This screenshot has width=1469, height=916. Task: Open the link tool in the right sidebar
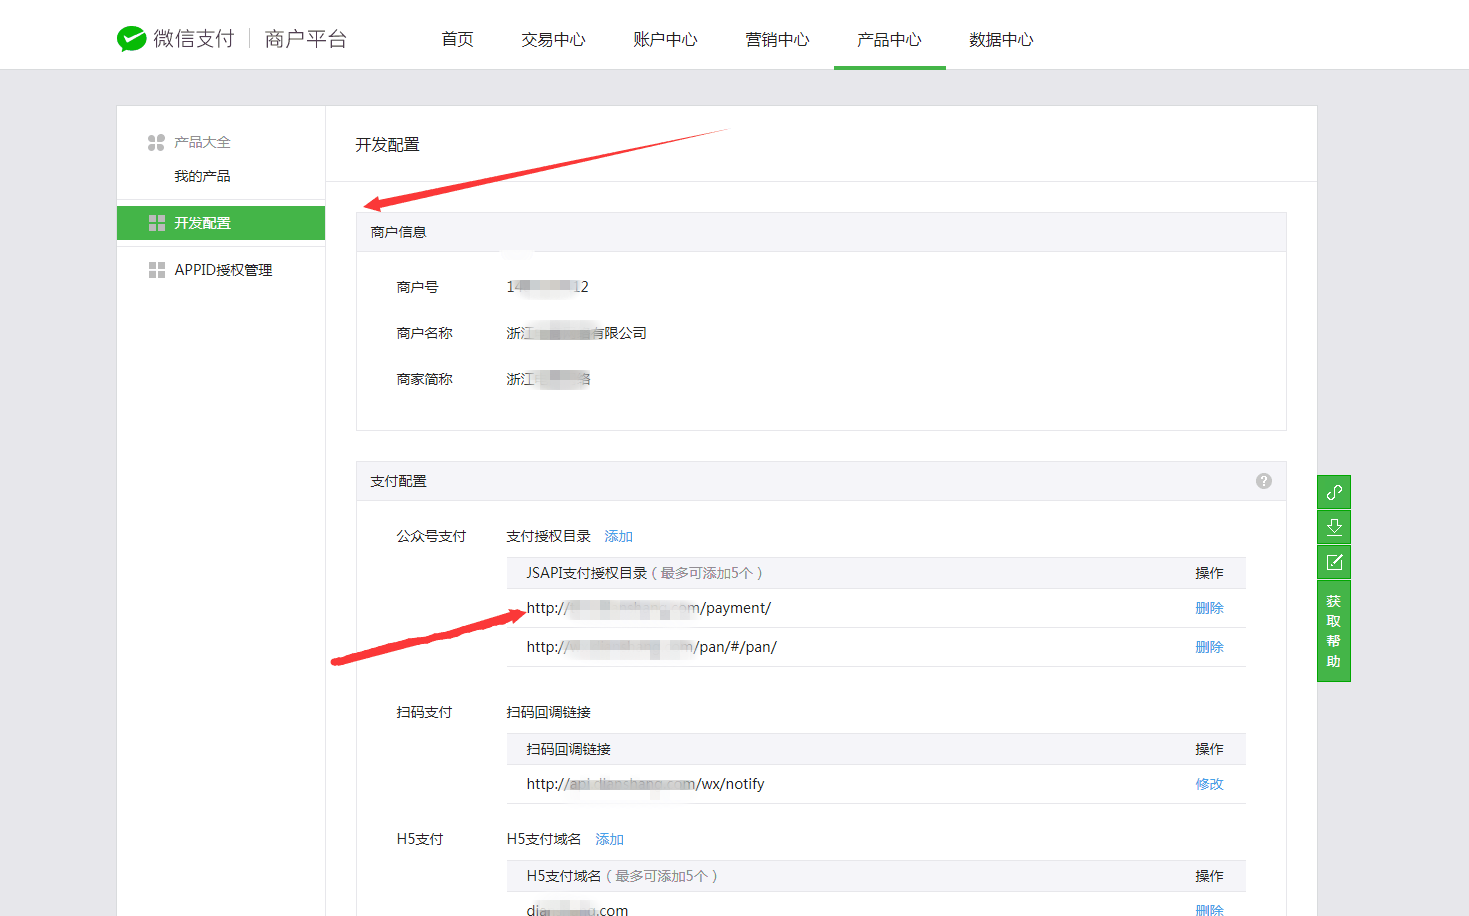click(1333, 492)
